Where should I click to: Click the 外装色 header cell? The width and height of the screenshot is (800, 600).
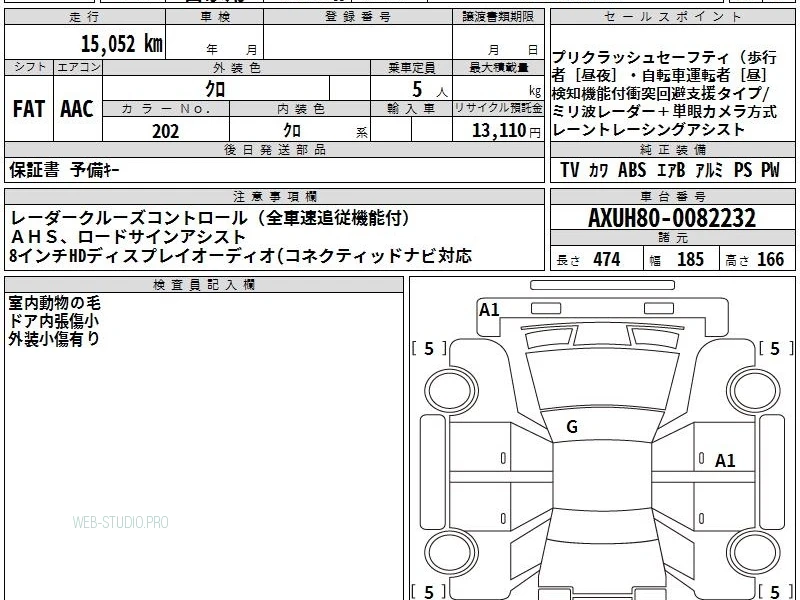[x=236, y=68]
